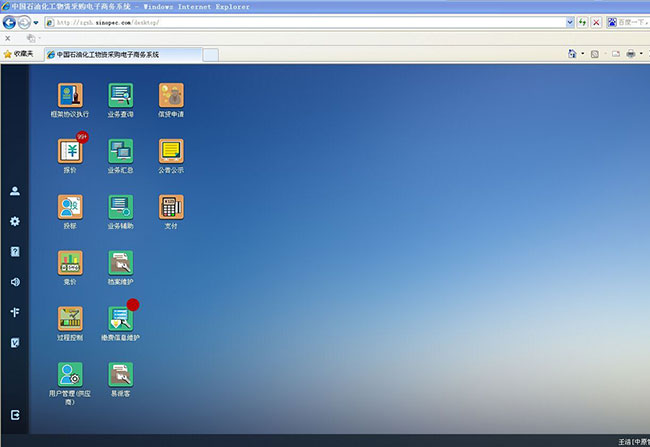The image size is (650, 447).
Task: Open the 框架协议执行 desktop icon
Action: [70, 96]
